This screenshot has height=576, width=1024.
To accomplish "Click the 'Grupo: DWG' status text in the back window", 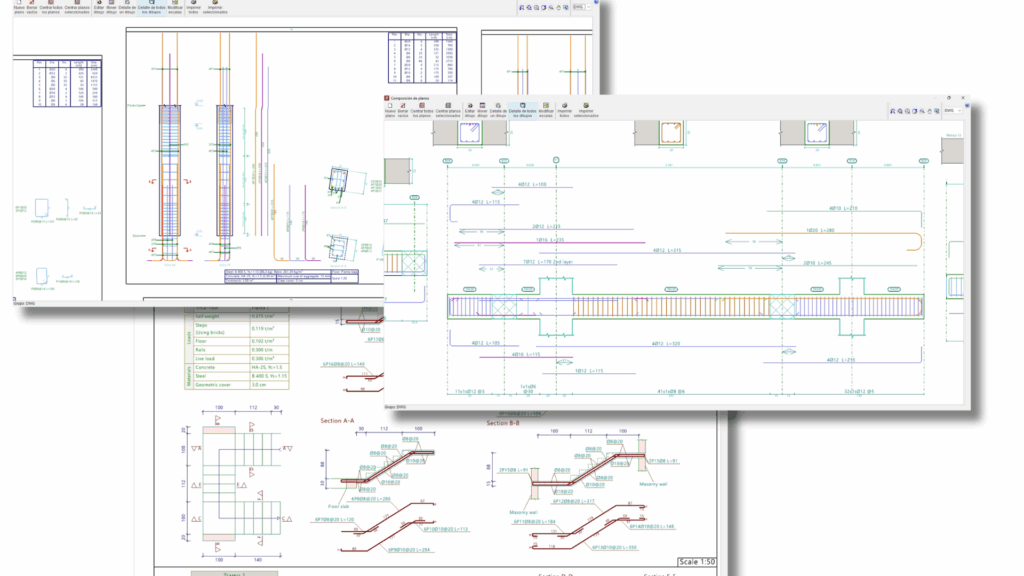I will (x=24, y=304).
